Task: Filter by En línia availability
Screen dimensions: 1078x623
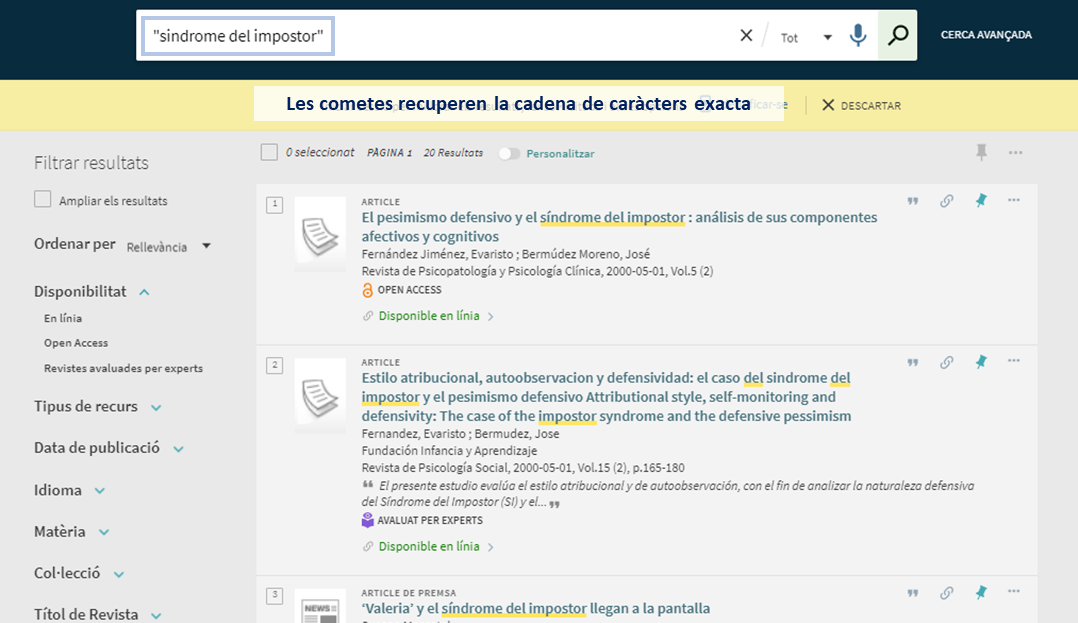Action: (x=63, y=318)
